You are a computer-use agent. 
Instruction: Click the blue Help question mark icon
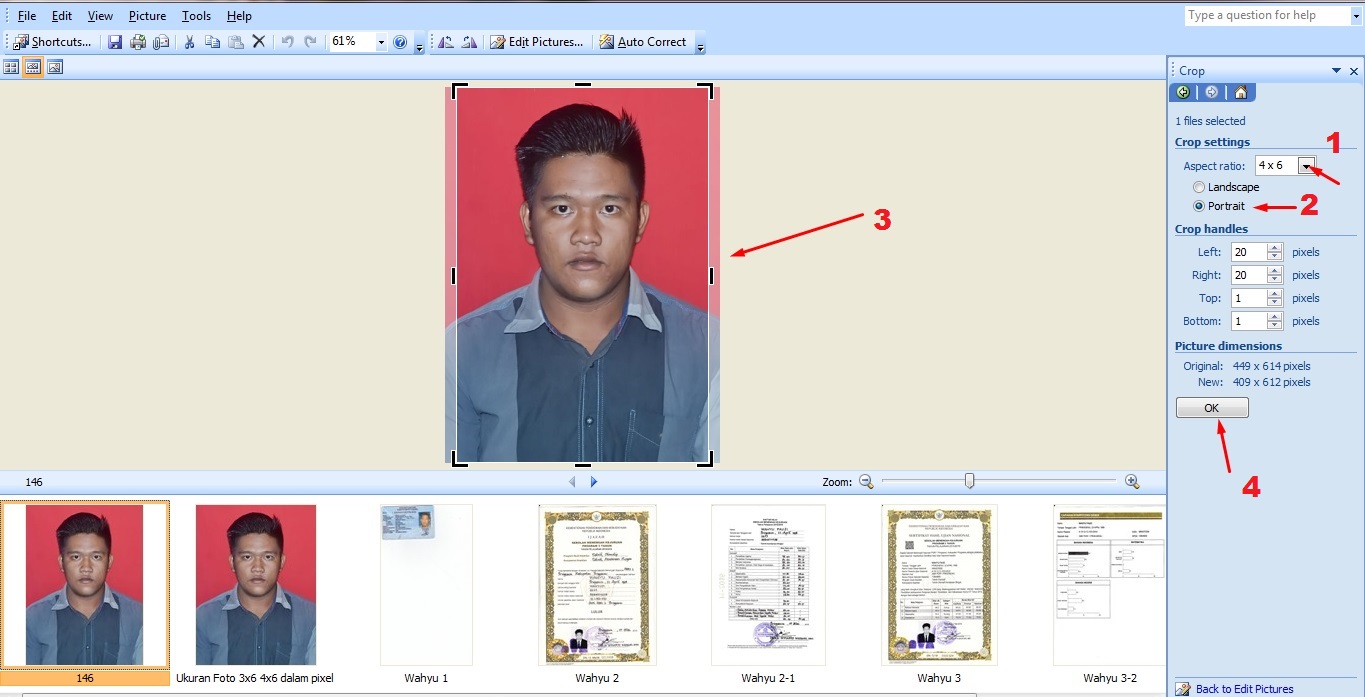(x=400, y=42)
